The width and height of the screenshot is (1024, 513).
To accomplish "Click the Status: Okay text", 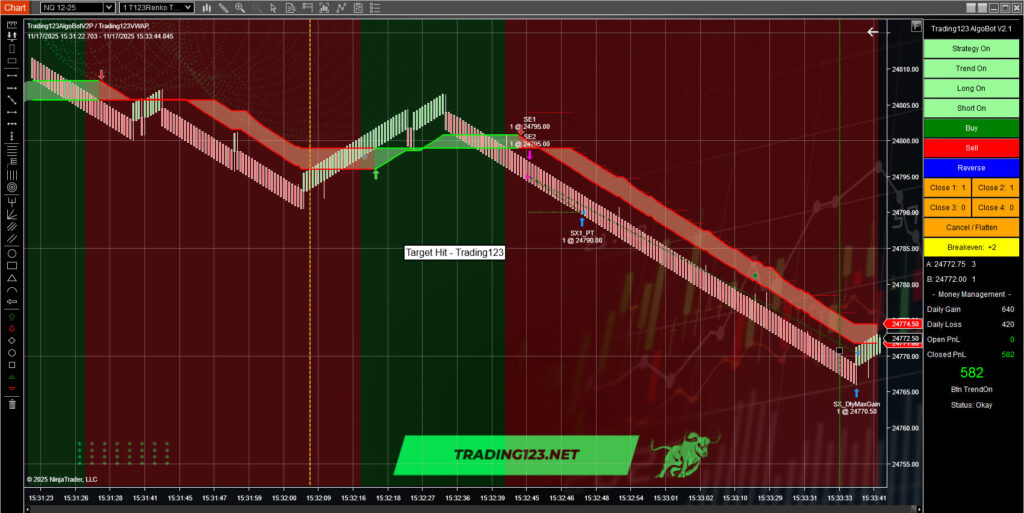I will [971, 405].
